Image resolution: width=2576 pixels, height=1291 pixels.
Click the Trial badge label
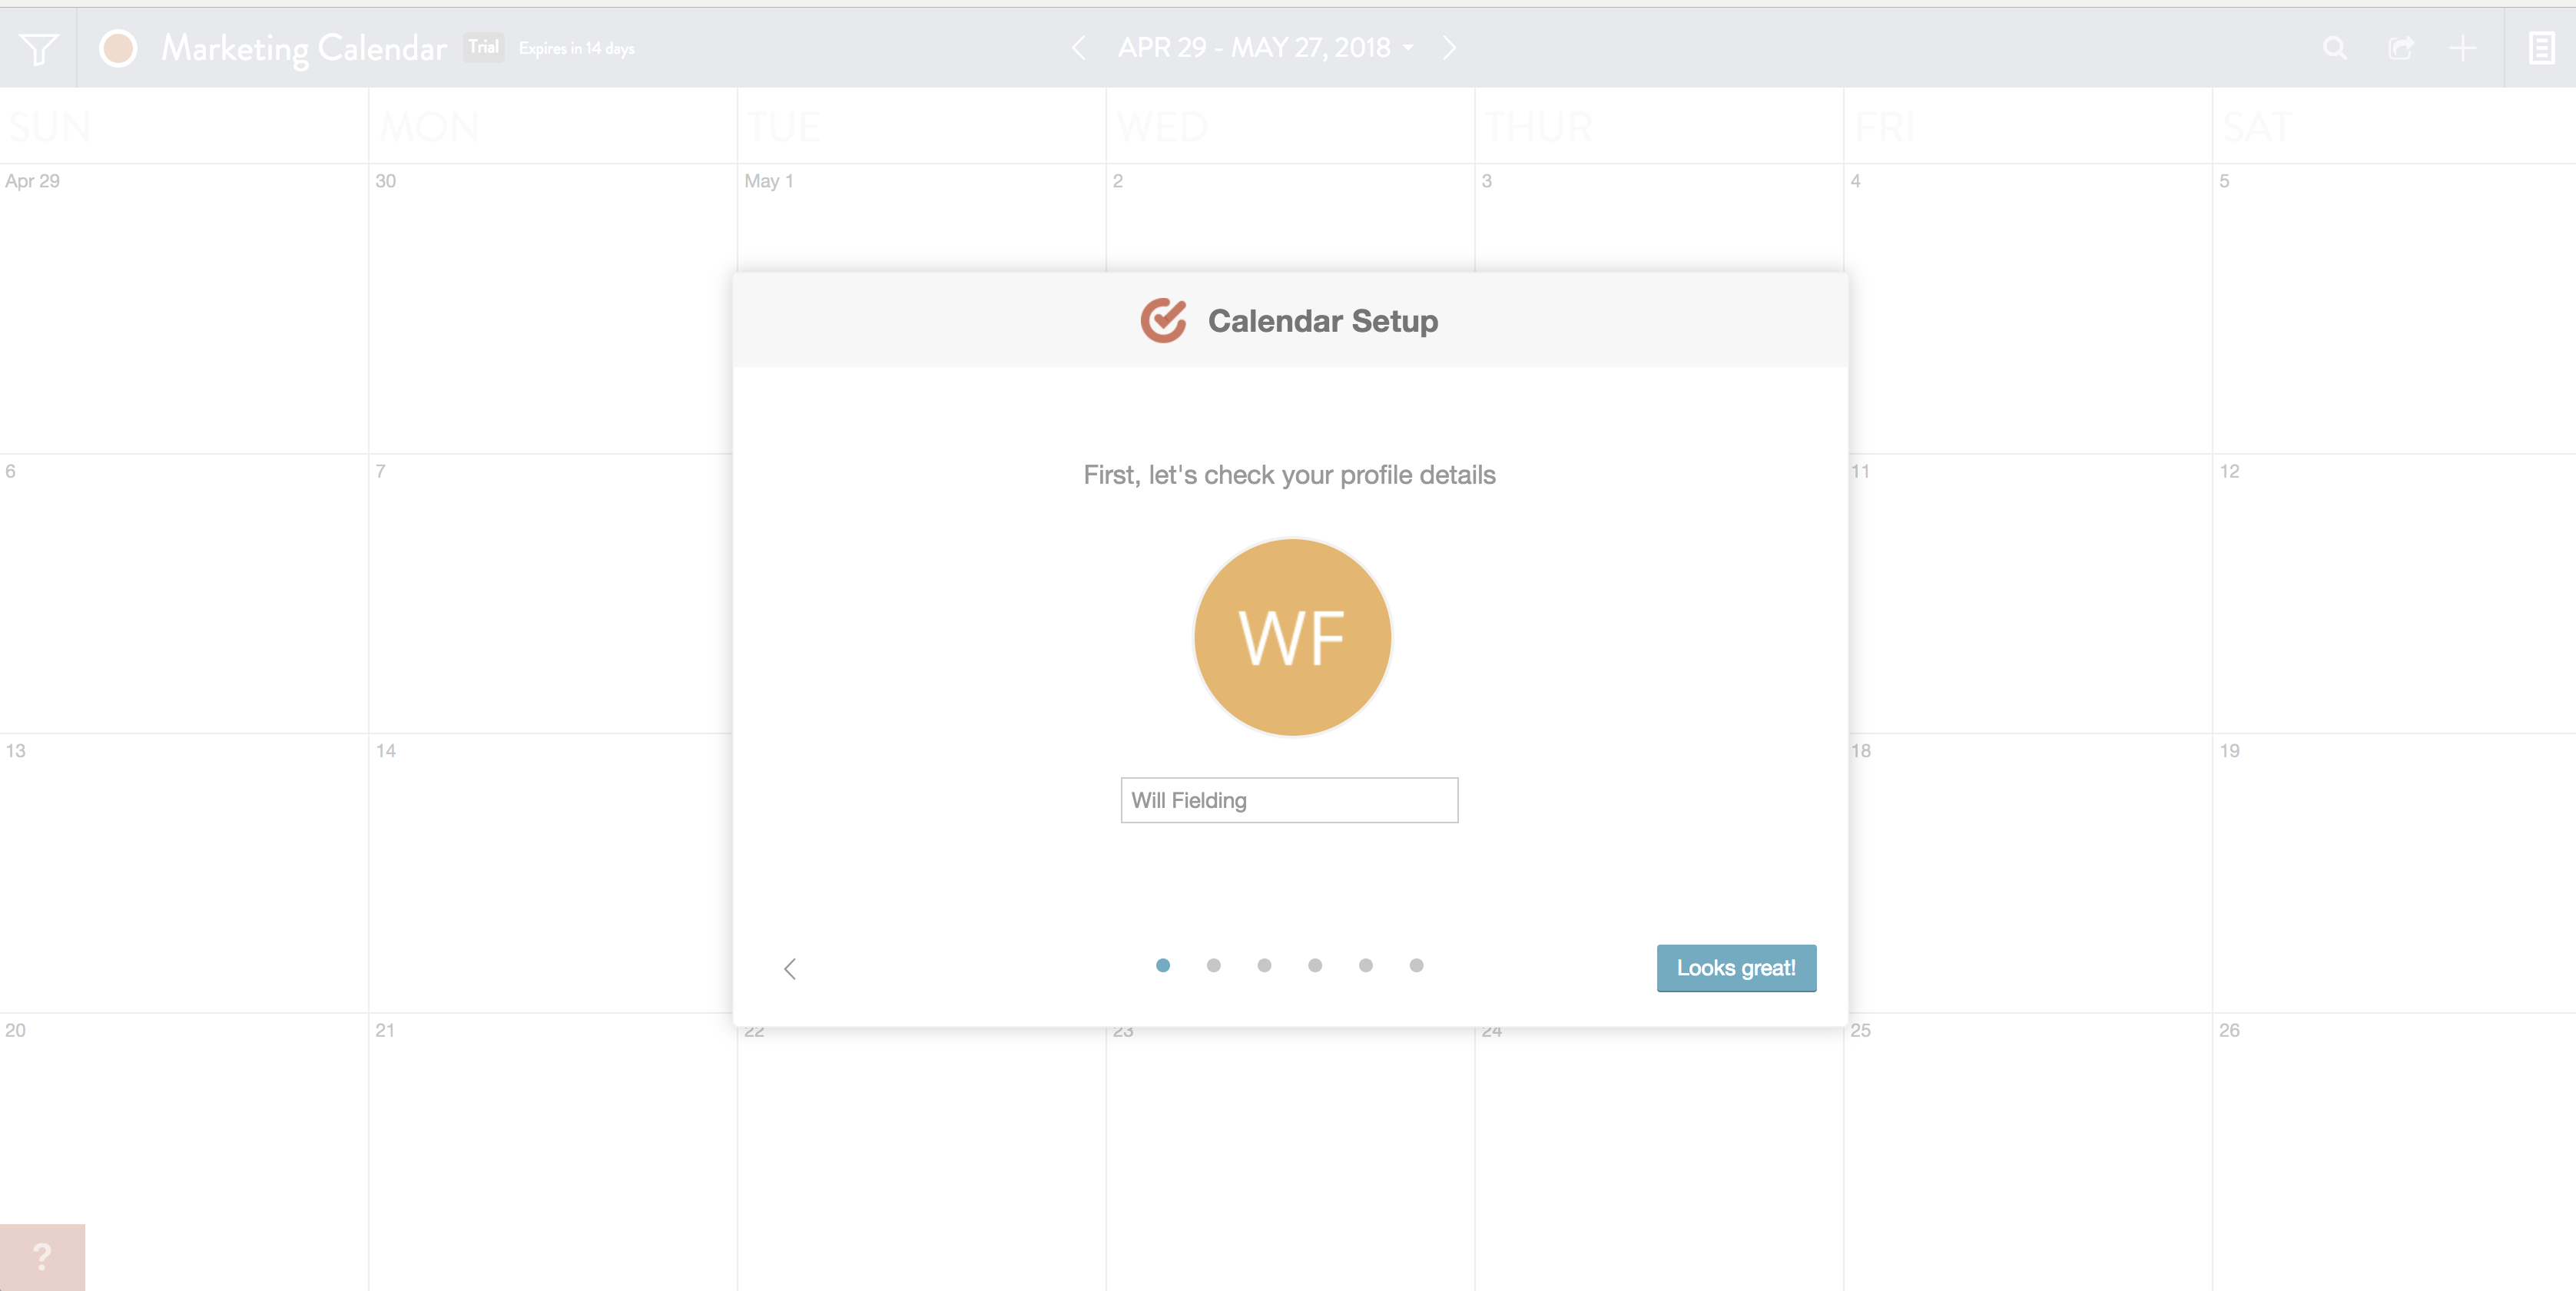pyautogui.click(x=484, y=47)
